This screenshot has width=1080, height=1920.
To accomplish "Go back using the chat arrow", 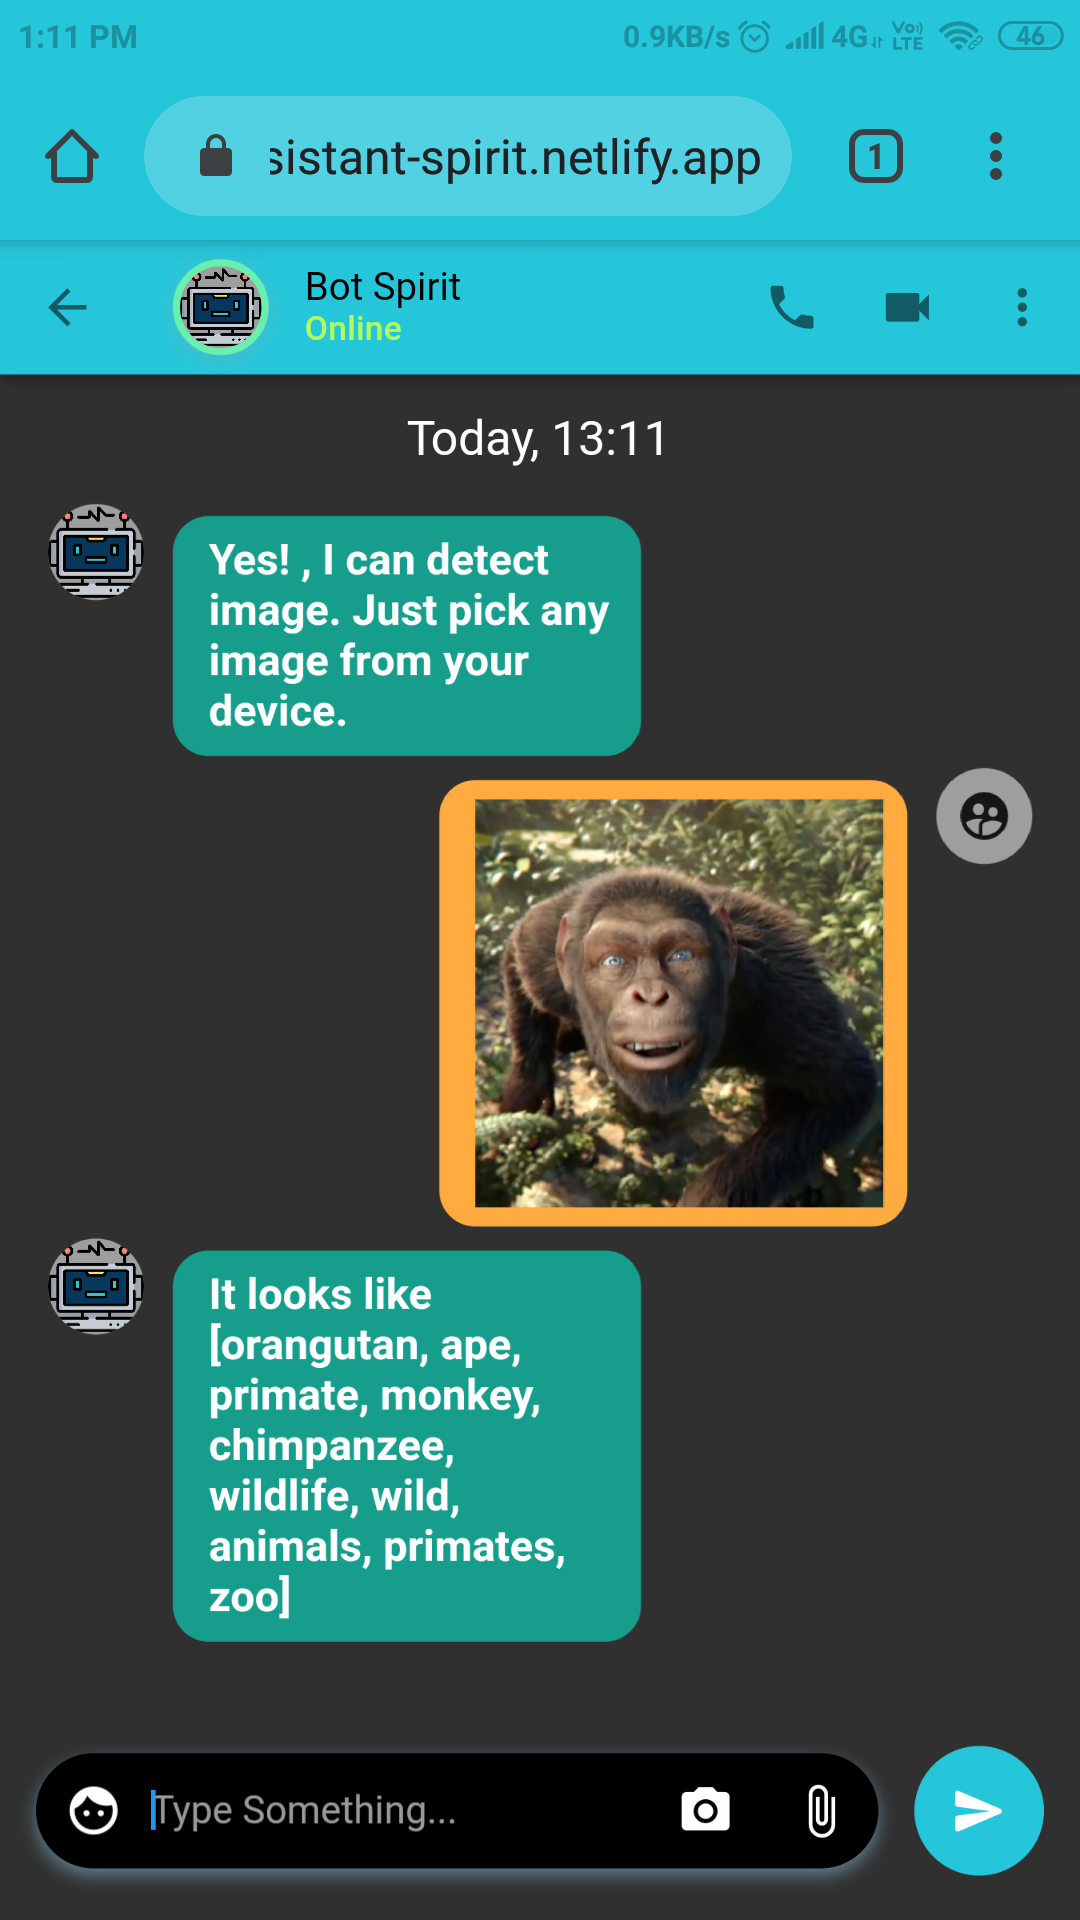I will [68, 307].
